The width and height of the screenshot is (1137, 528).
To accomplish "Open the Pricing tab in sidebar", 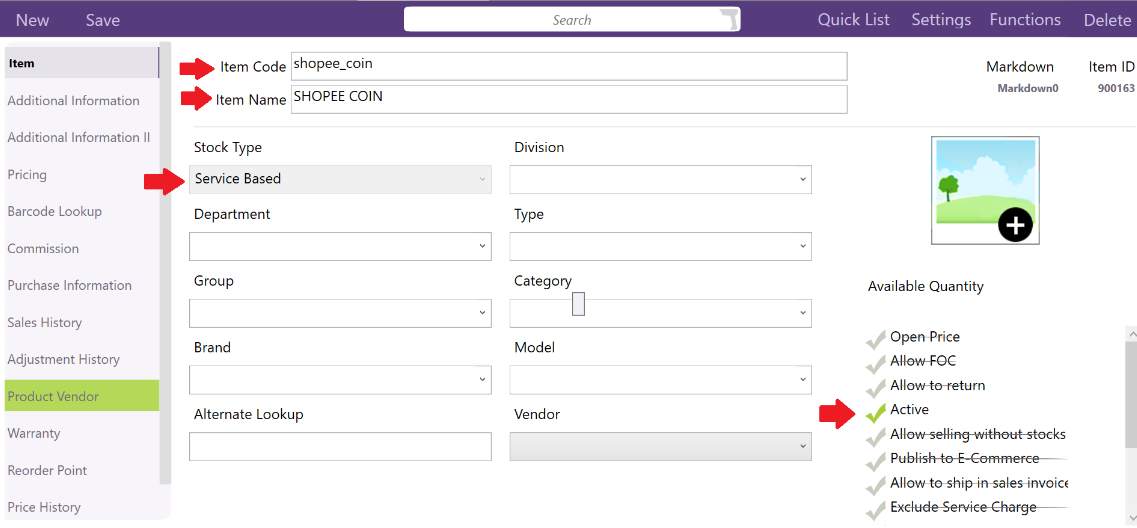I will click(x=27, y=175).
